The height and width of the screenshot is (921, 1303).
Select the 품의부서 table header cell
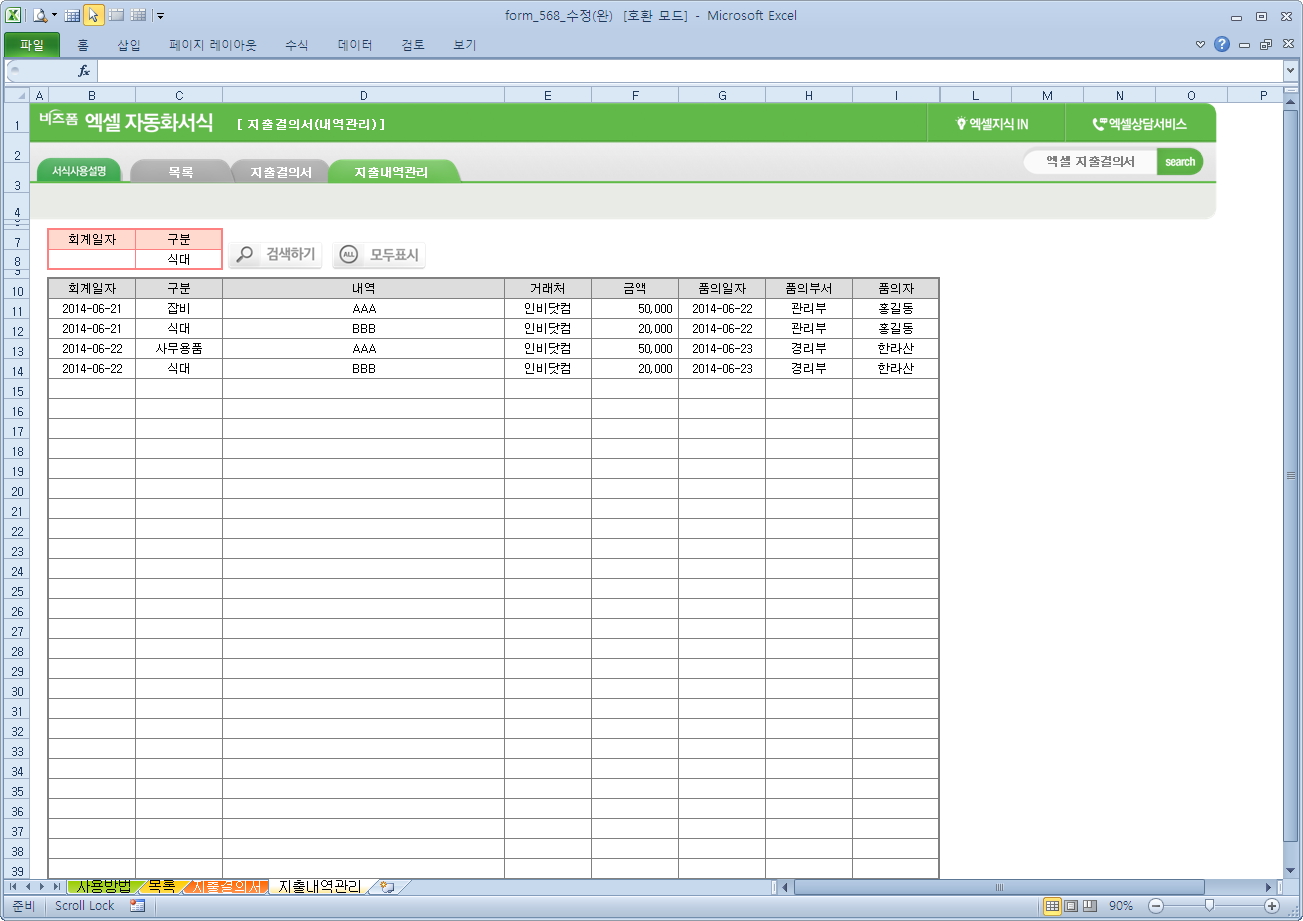pos(809,289)
